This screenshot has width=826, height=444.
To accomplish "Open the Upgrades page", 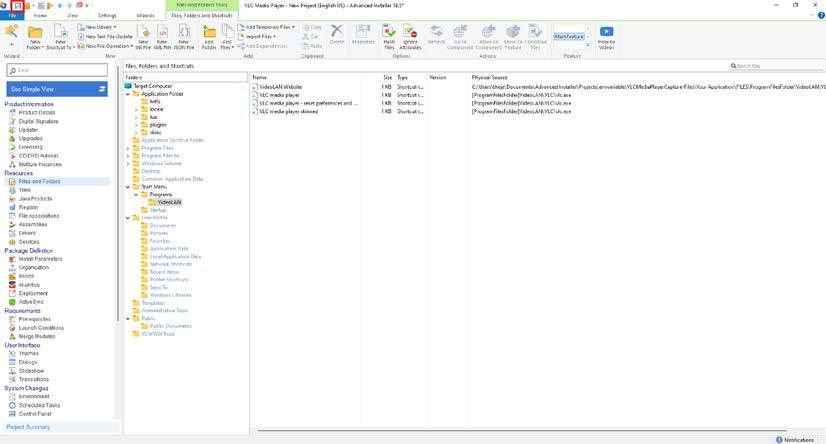I will tap(31, 139).
